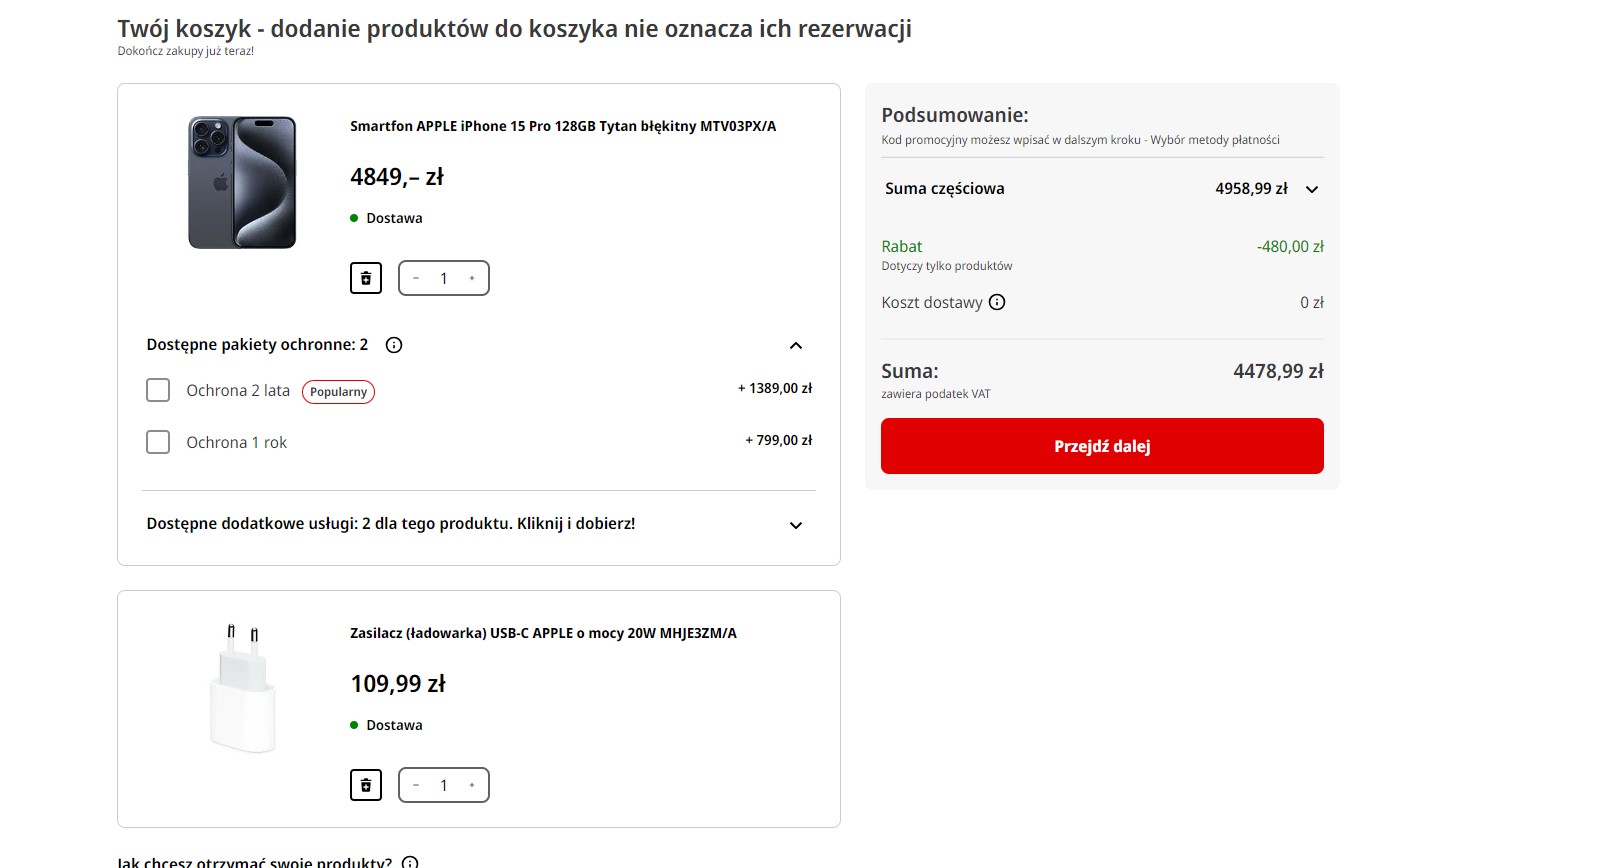1609x868 pixels.
Task: Click the iPhone quantity field showing 1
Action: tap(444, 278)
